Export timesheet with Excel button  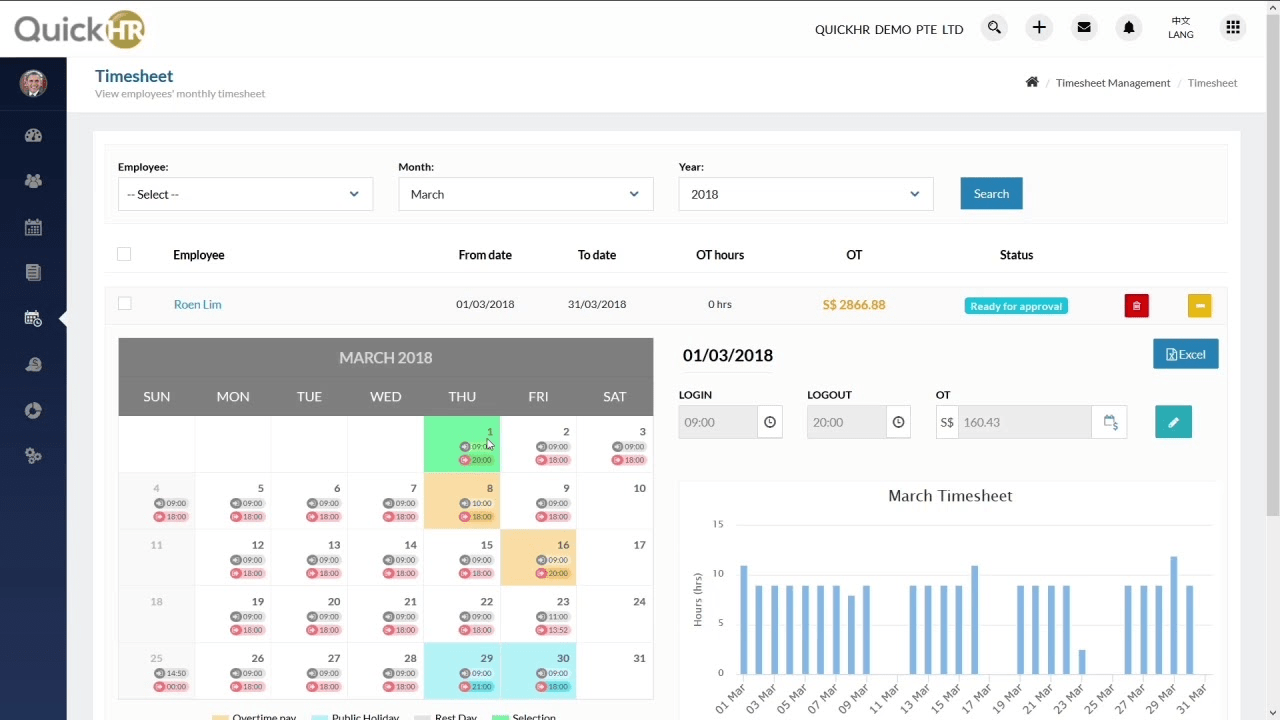tap(1186, 354)
